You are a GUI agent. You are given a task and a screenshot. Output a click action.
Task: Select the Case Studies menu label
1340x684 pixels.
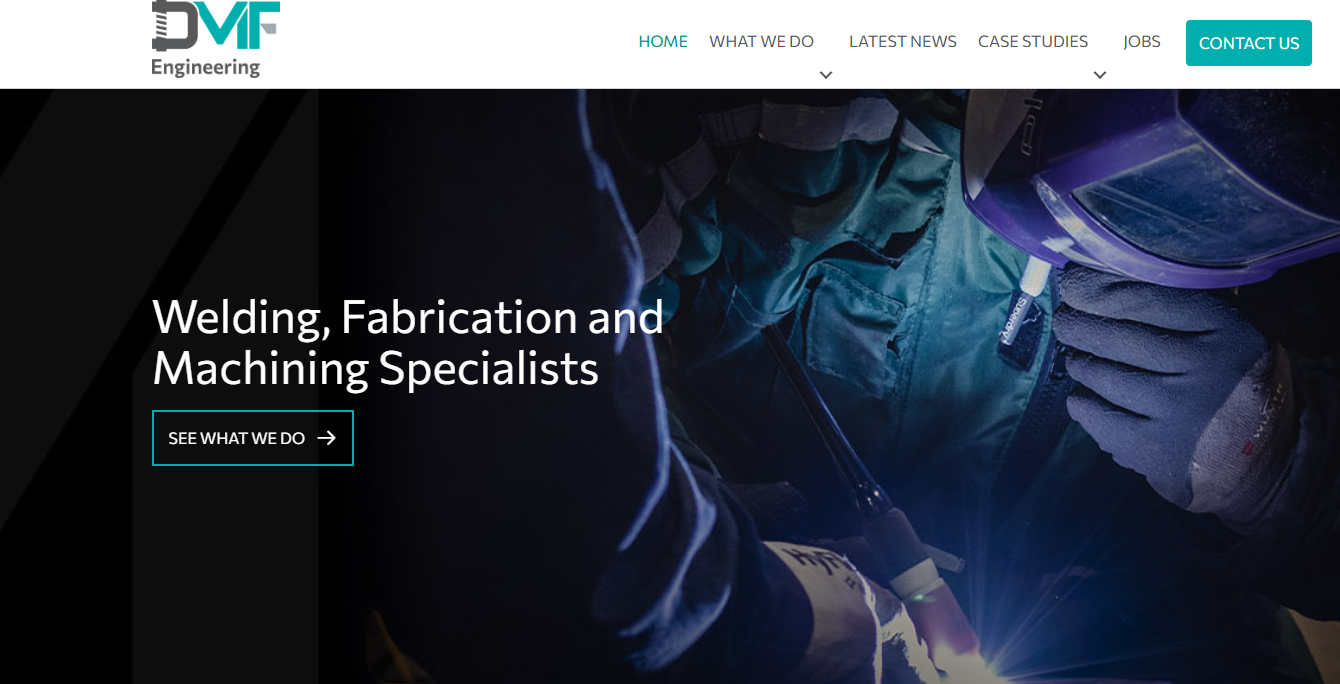[1033, 41]
